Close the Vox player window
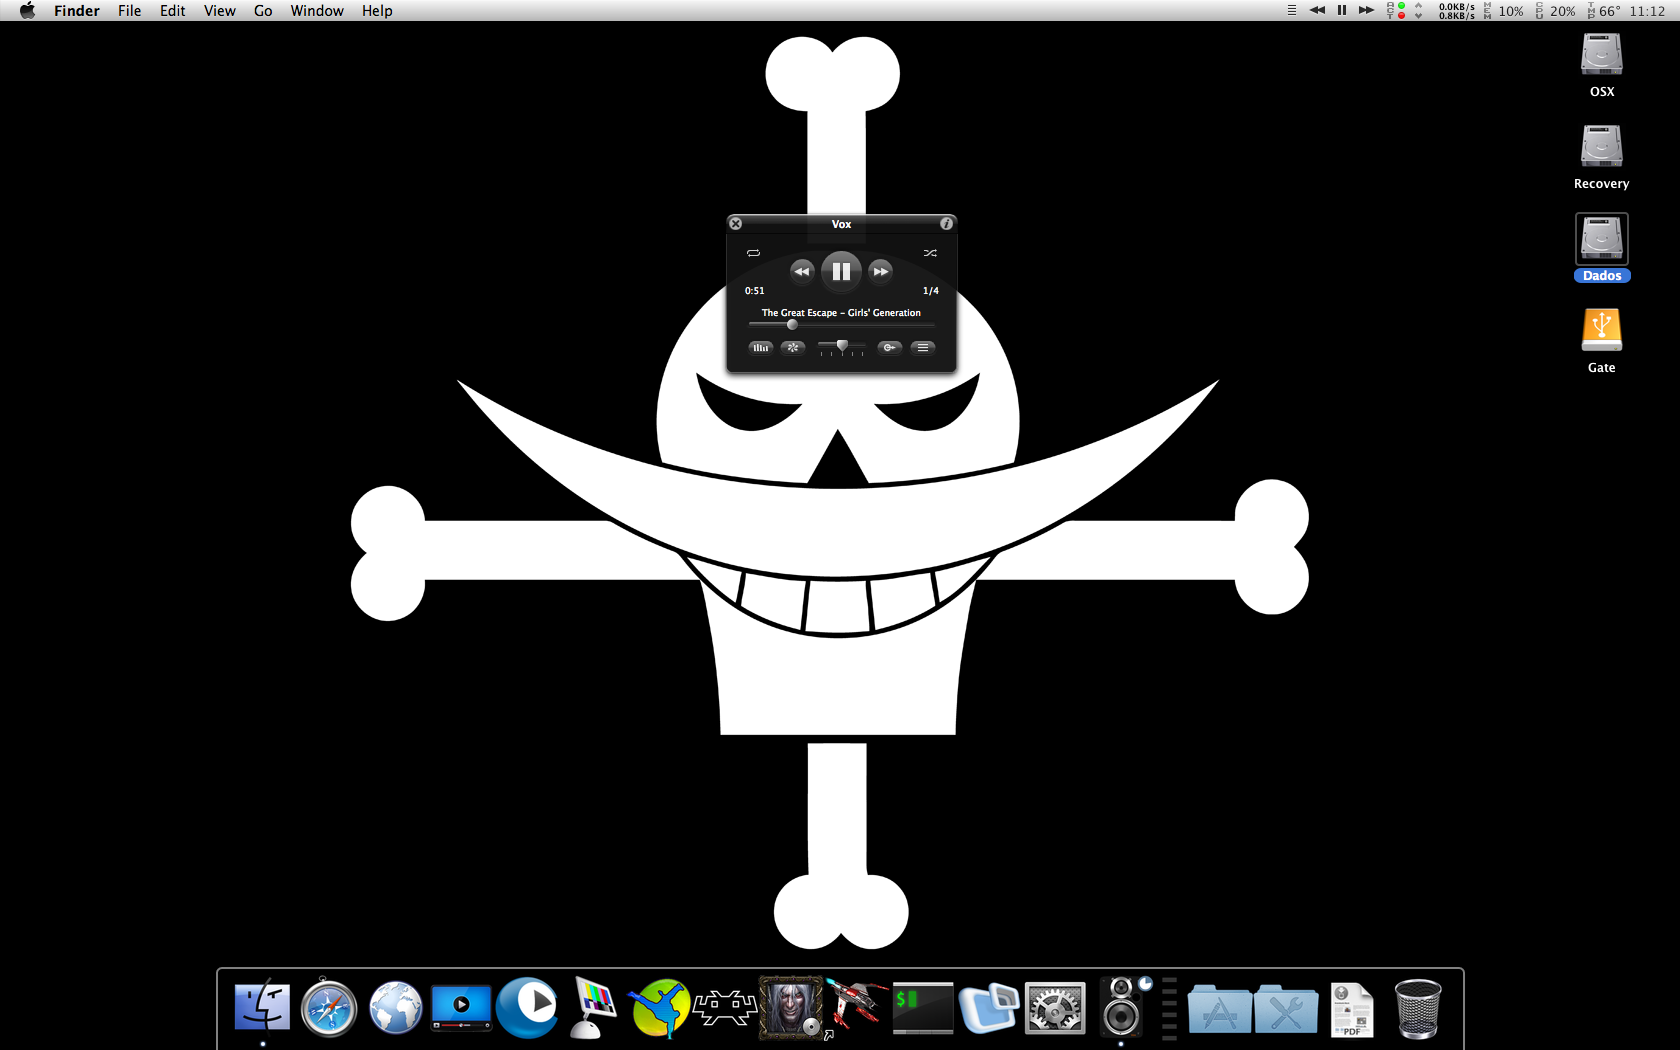Viewport: 1680px width, 1050px height. pyautogui.click(x=736, y=224)
